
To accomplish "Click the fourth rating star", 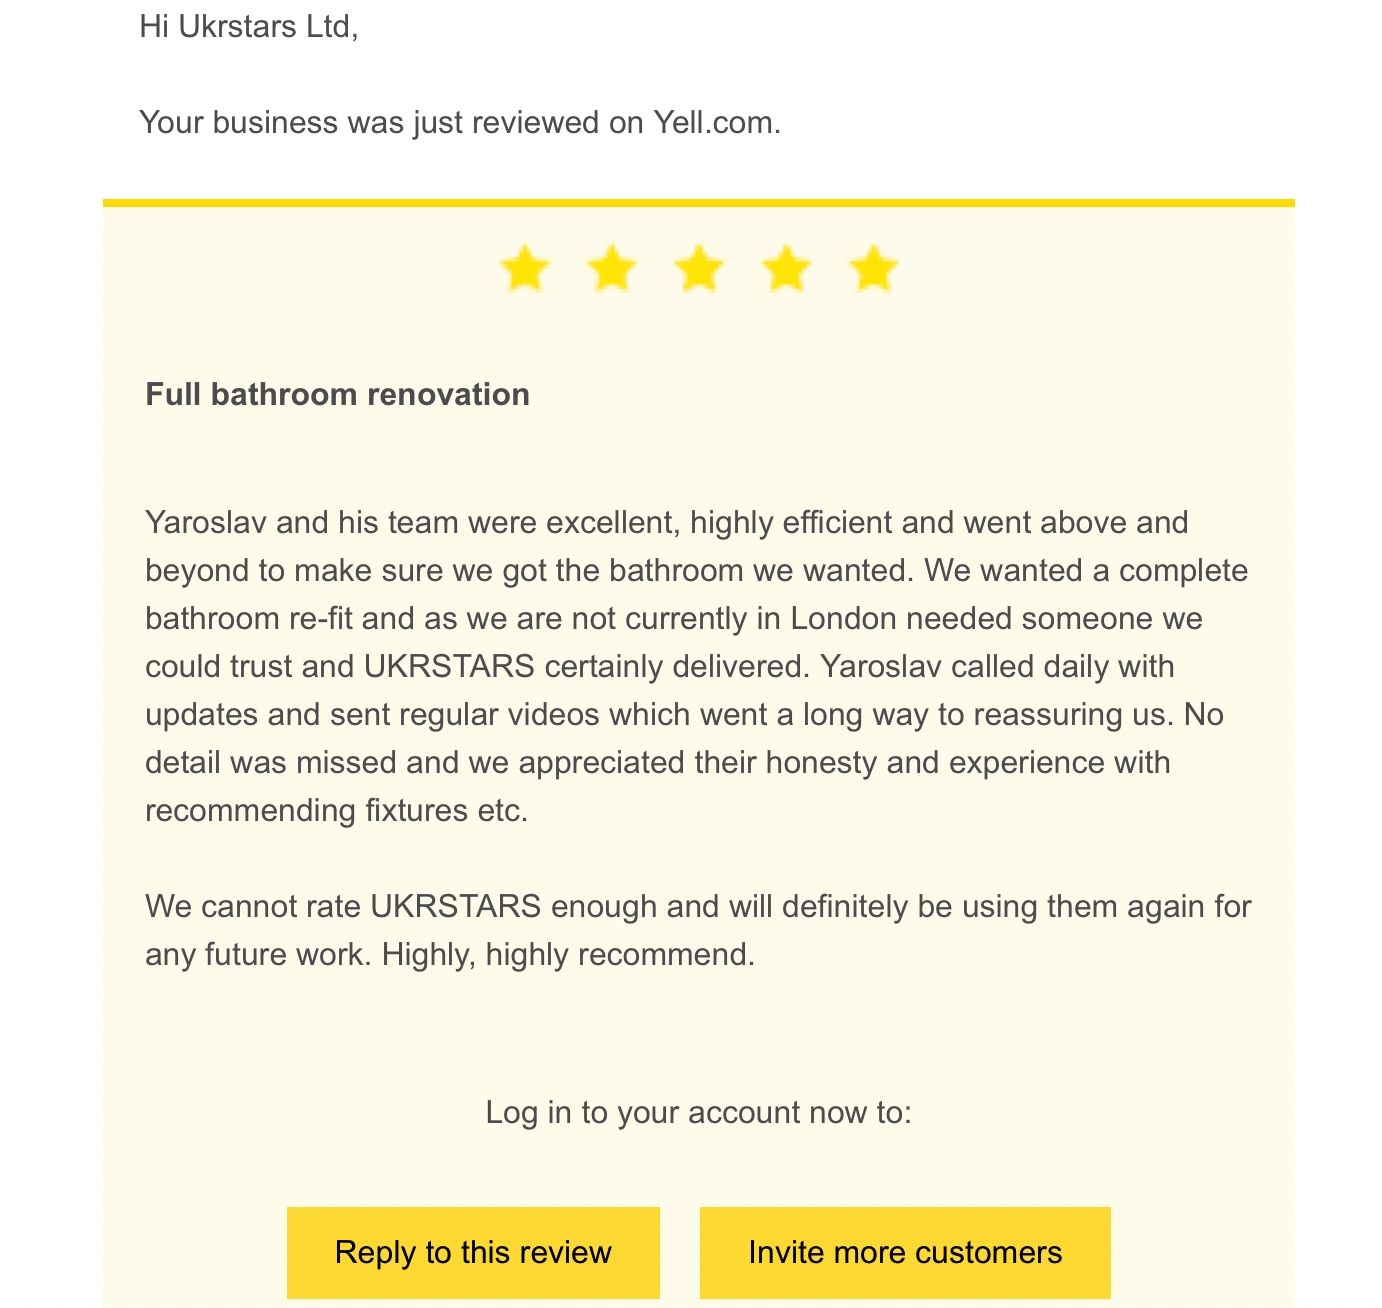I will [787, 270].
